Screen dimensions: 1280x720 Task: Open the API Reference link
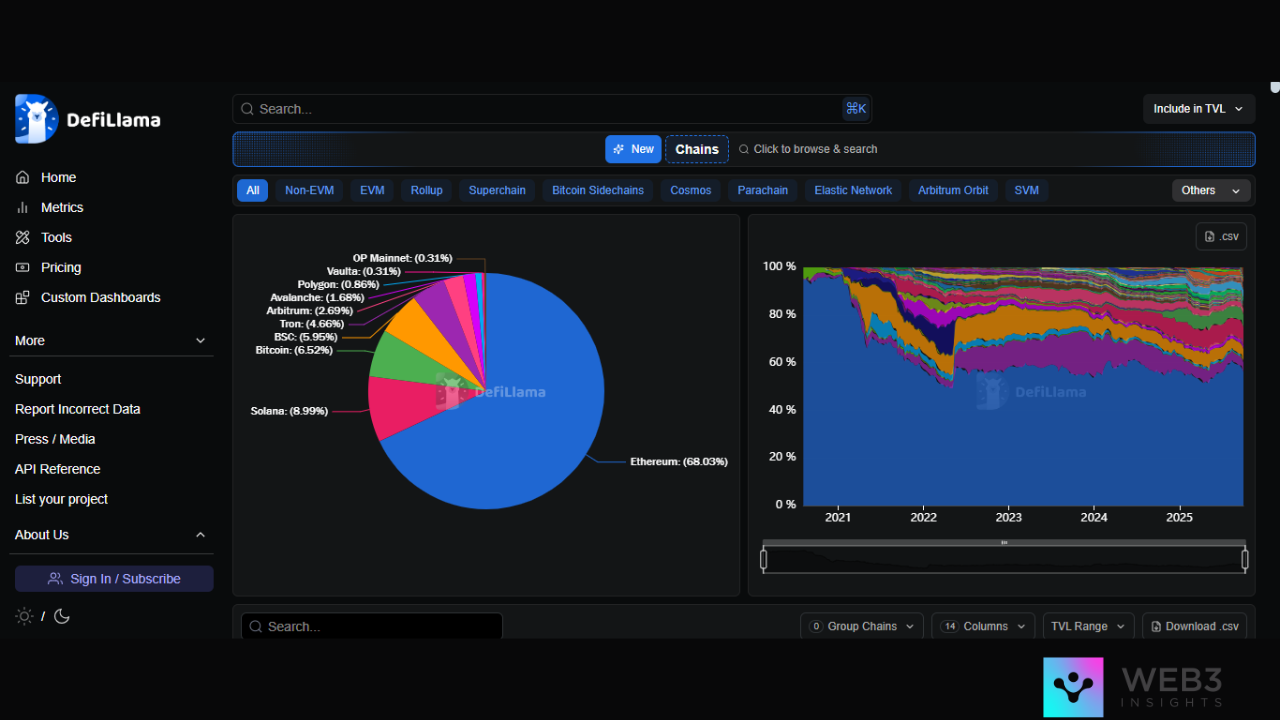57,469
